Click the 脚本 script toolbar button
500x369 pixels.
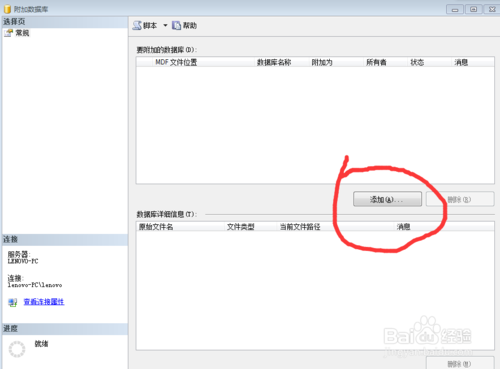145,26
